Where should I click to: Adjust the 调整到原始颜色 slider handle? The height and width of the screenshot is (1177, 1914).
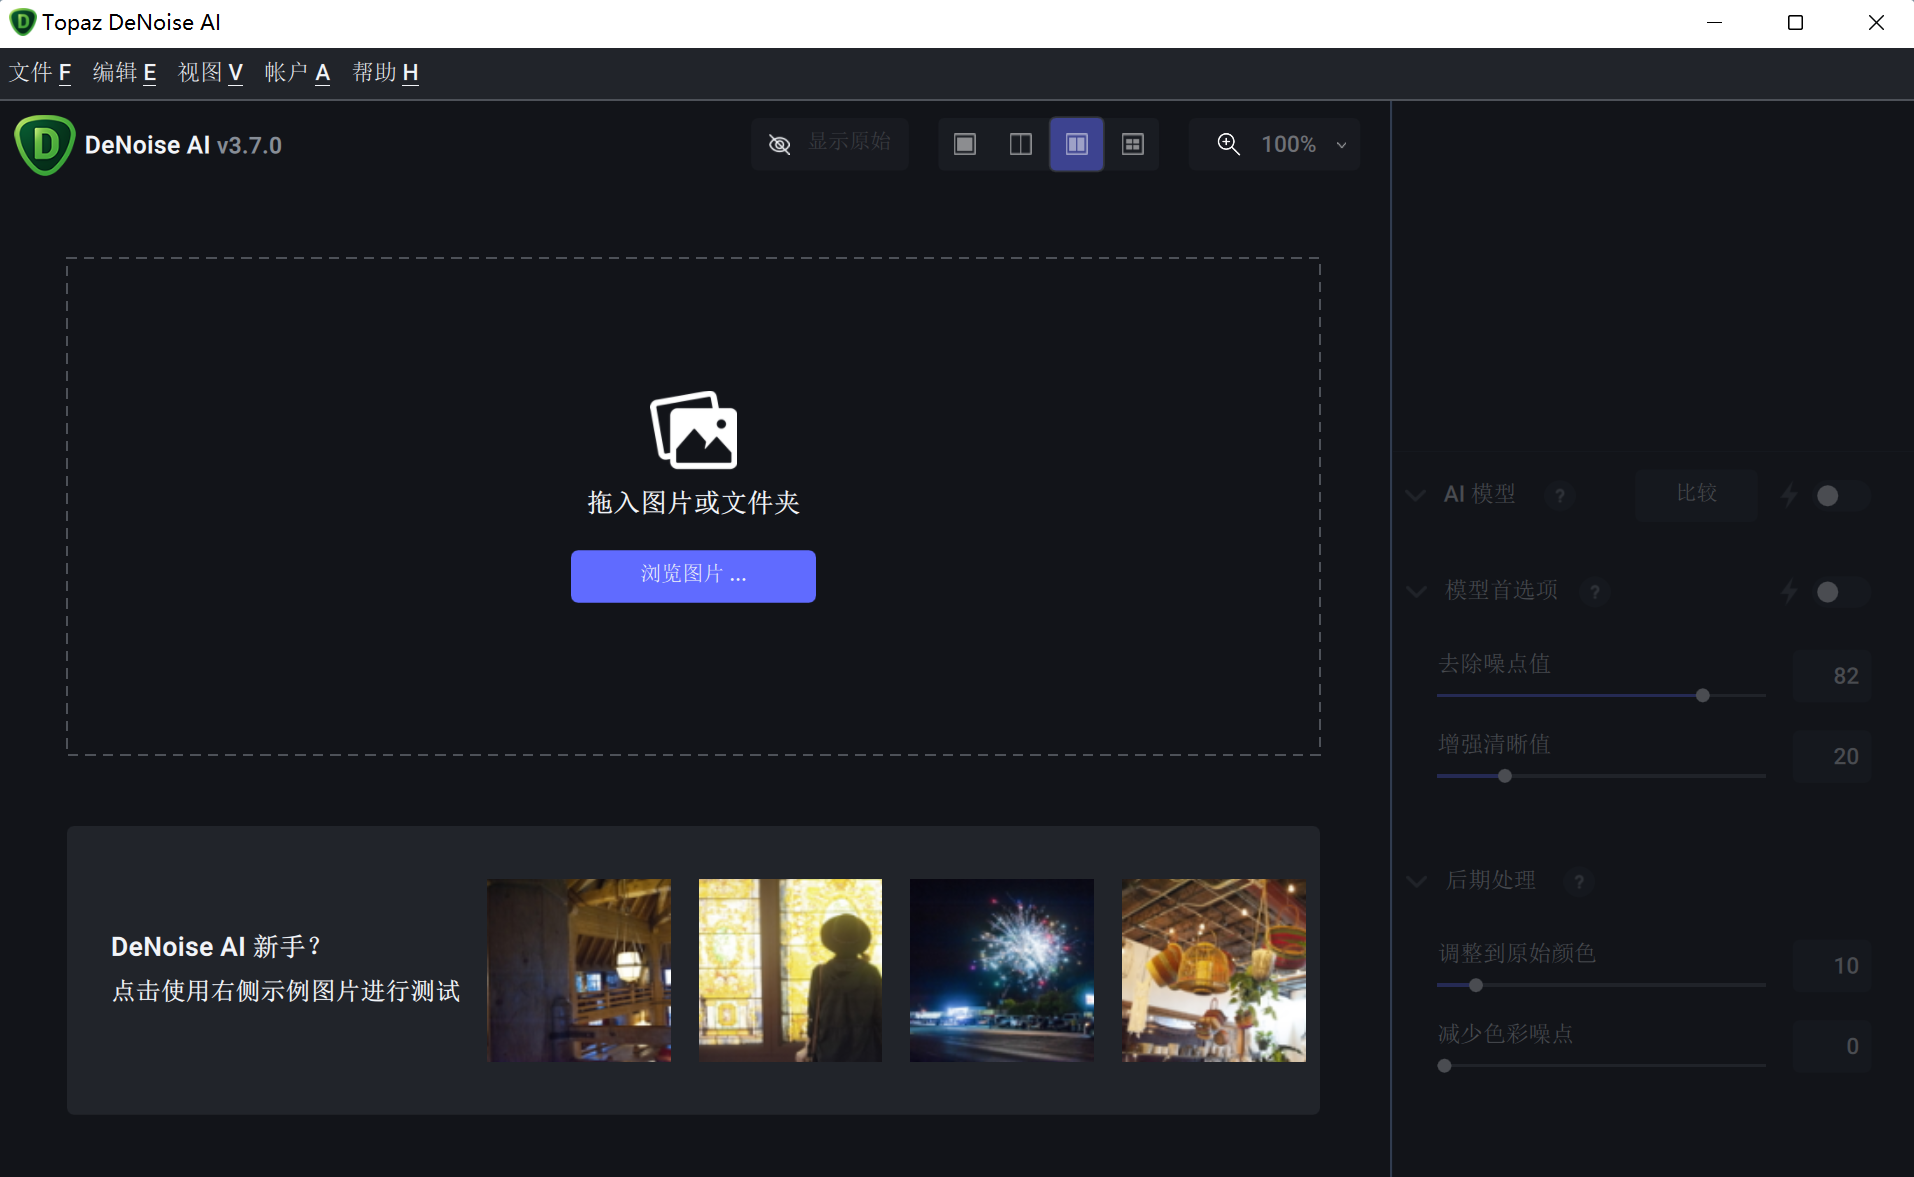click(x=1475, y=985)
